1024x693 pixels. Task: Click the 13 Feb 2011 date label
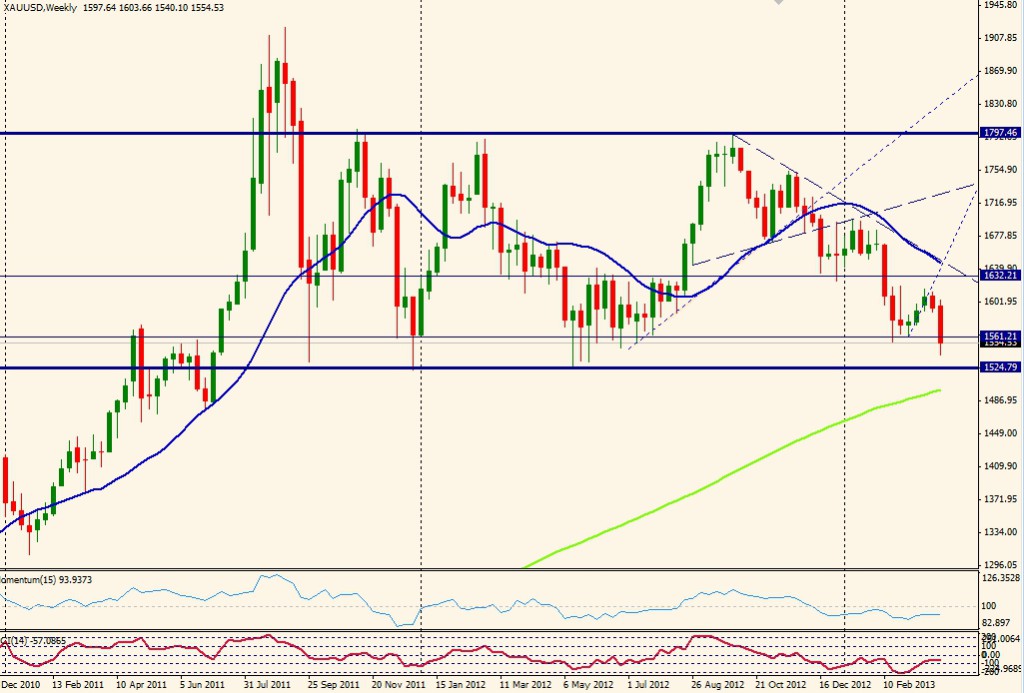78,686
